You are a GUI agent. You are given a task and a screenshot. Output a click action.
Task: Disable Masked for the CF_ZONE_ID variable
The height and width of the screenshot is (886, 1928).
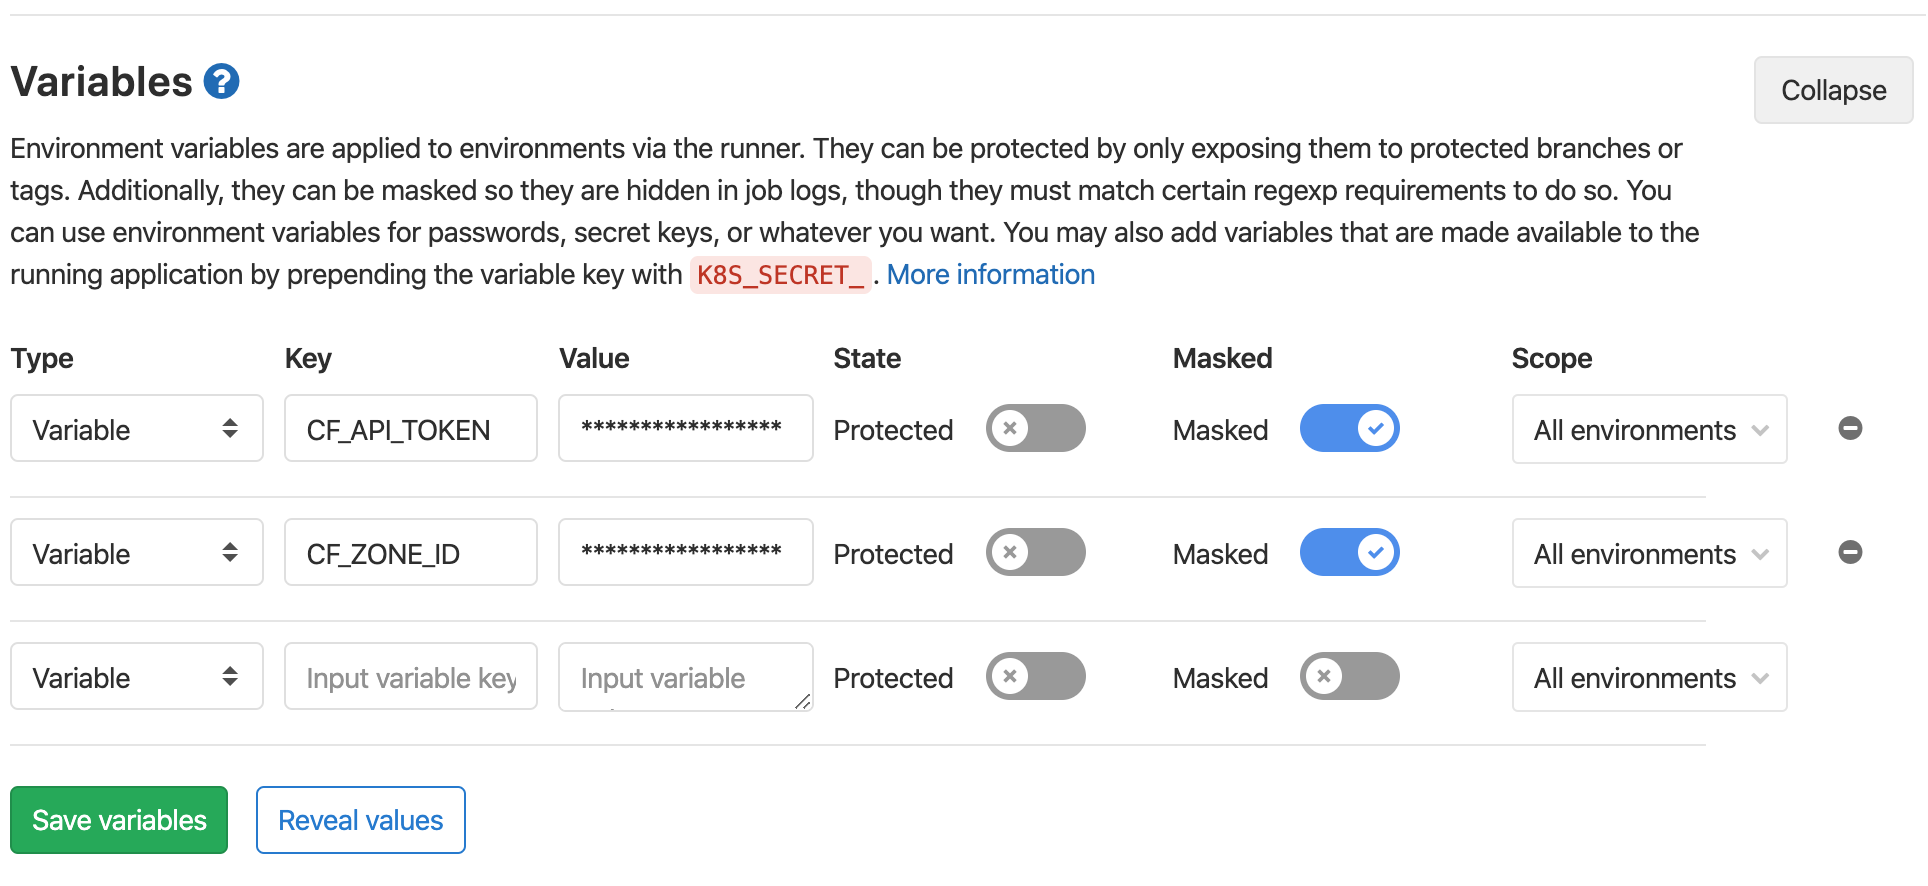(1350, 552)
